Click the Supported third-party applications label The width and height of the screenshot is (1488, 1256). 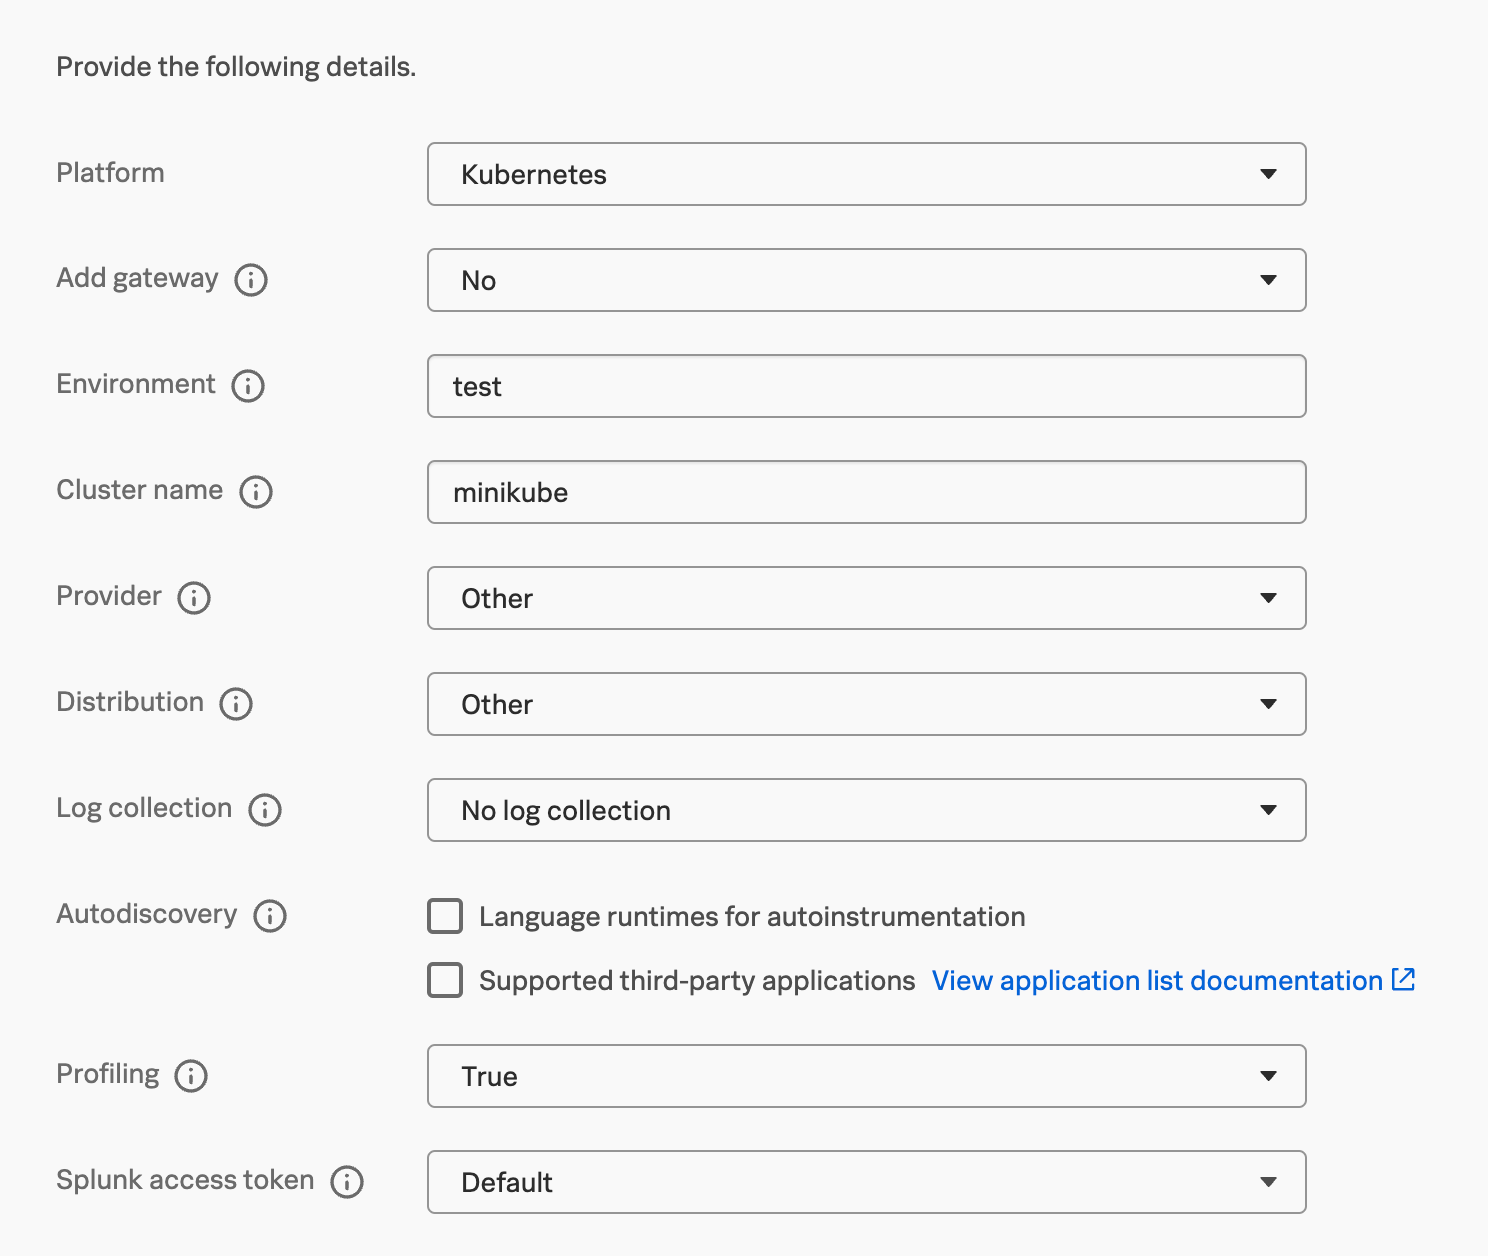coord(697,980)
